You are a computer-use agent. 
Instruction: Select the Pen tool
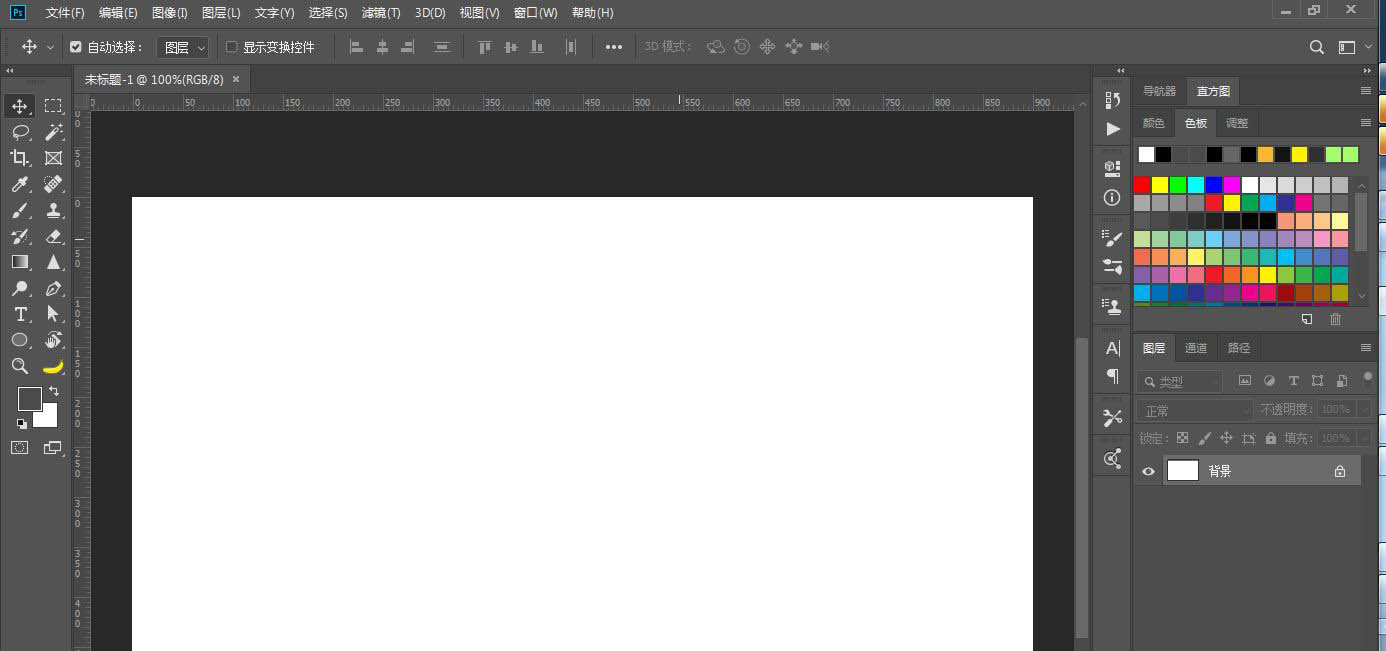[53, 288]
